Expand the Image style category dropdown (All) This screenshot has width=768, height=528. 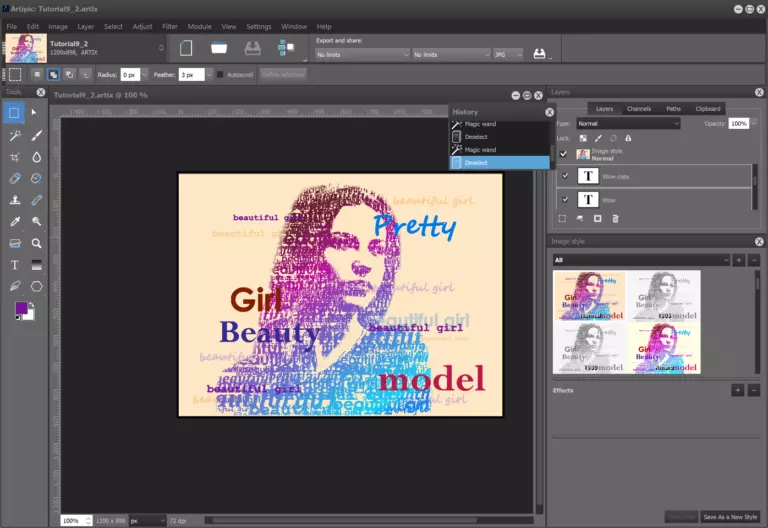coord(641,260)
